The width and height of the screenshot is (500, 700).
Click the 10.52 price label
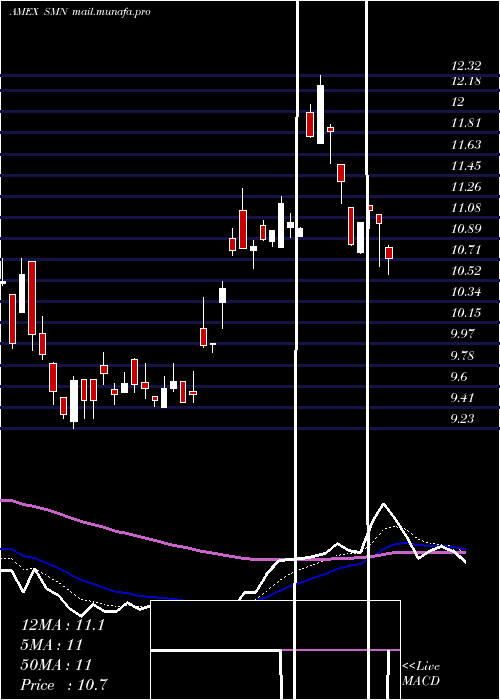coord(466,271)
